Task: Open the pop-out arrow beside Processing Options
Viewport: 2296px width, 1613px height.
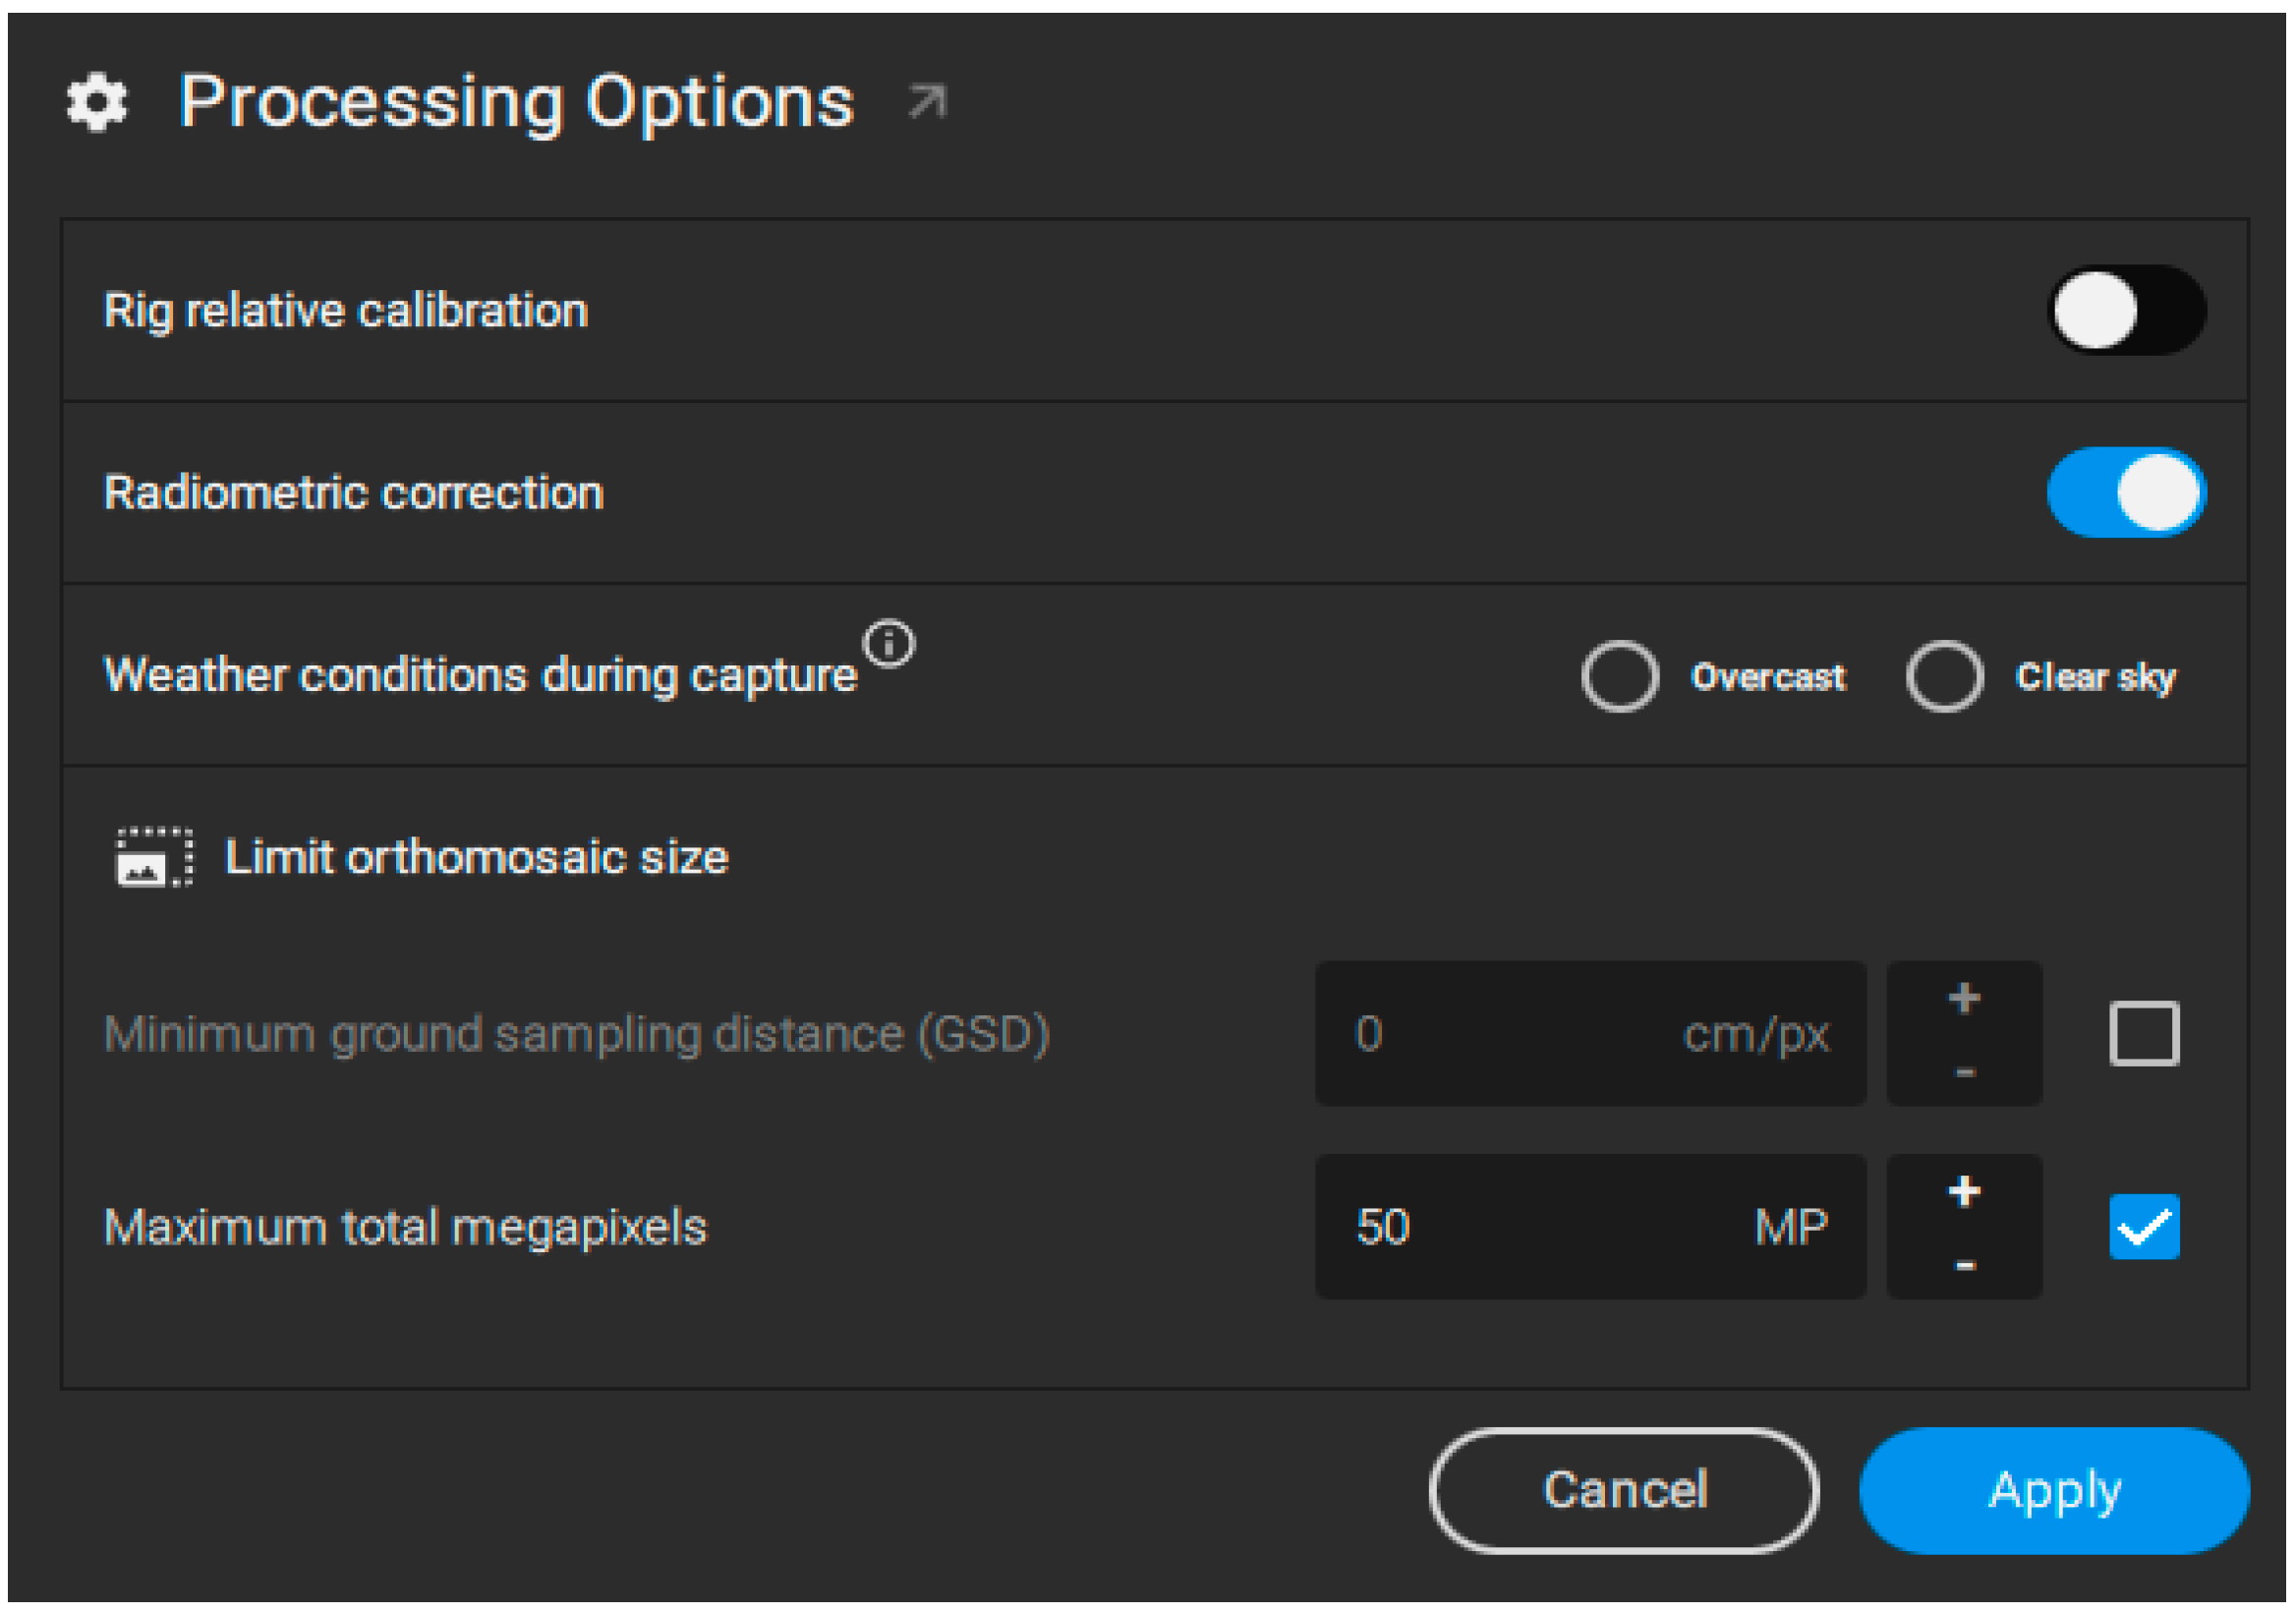Action: (927, 102)
